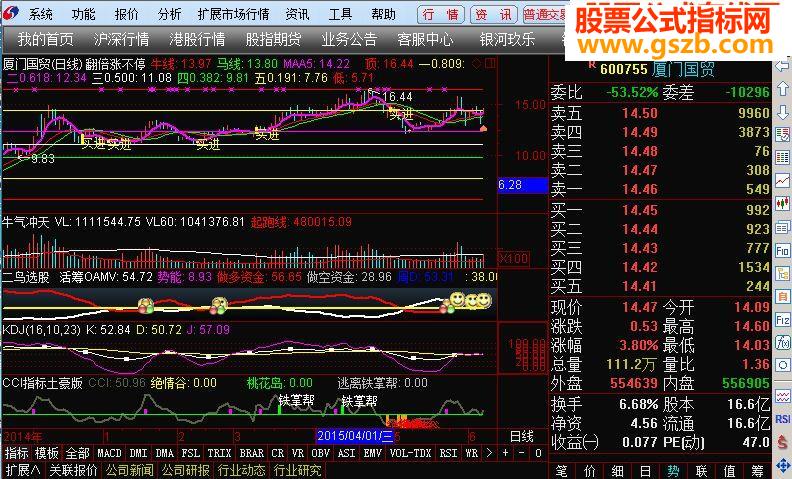Open the 公司新闻 tab

(129, 470)
